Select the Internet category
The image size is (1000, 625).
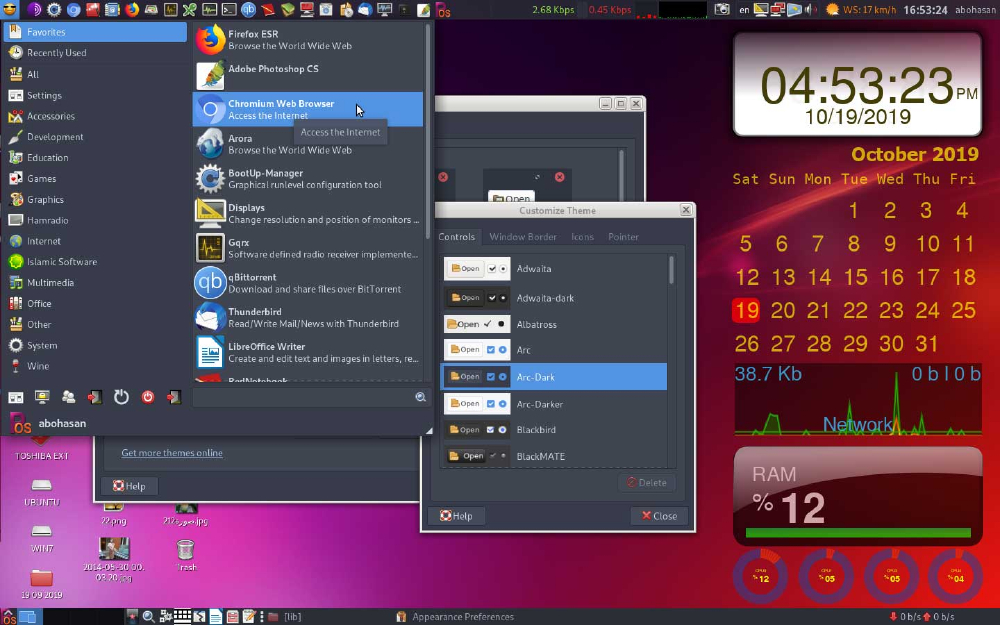(96, 241)
